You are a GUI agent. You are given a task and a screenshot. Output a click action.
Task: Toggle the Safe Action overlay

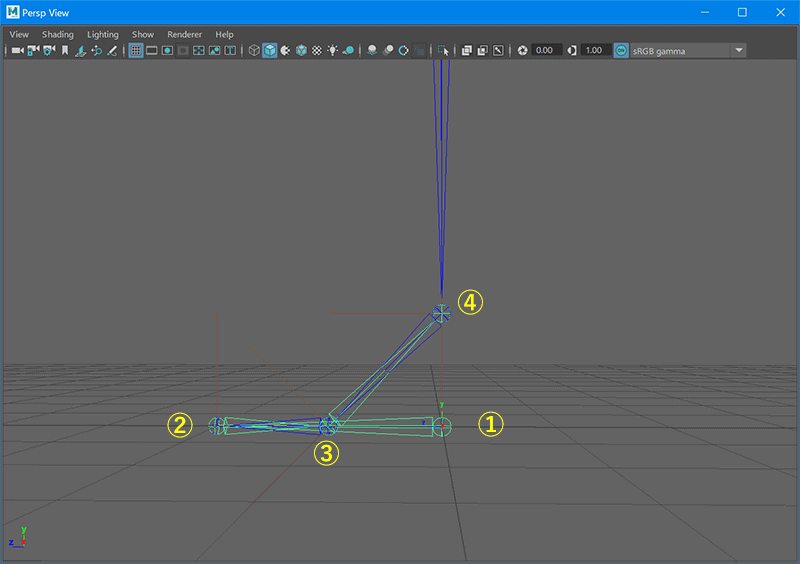point(215,50)
